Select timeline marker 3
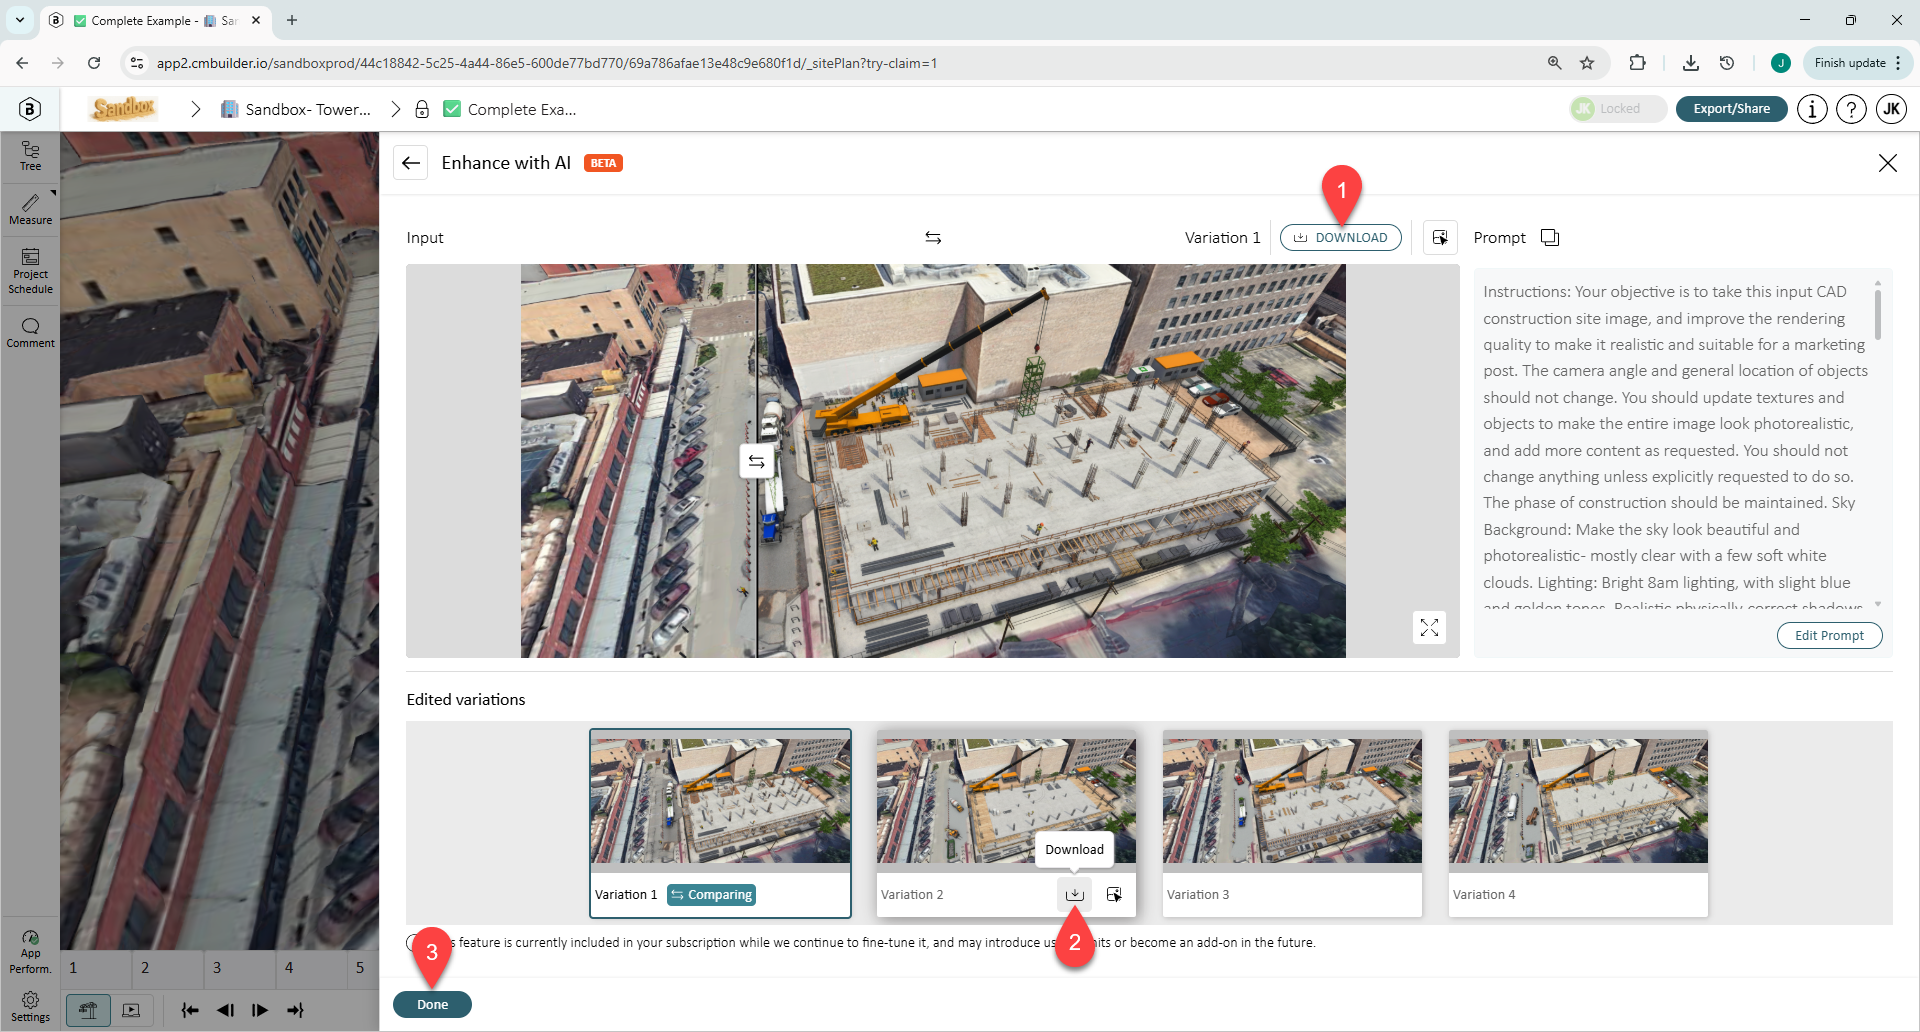This screenshot has height=1032, width=1920. 217,968
